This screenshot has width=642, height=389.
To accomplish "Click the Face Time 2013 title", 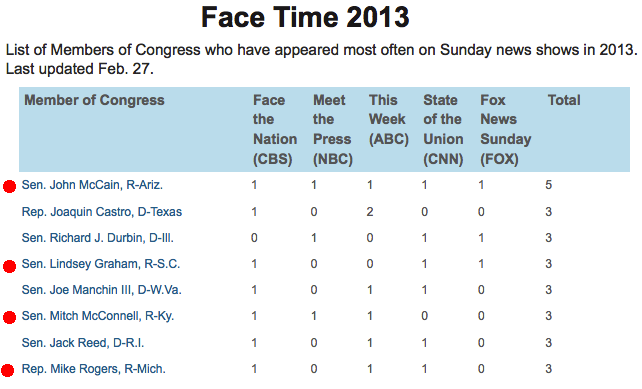I will (305, 17).
